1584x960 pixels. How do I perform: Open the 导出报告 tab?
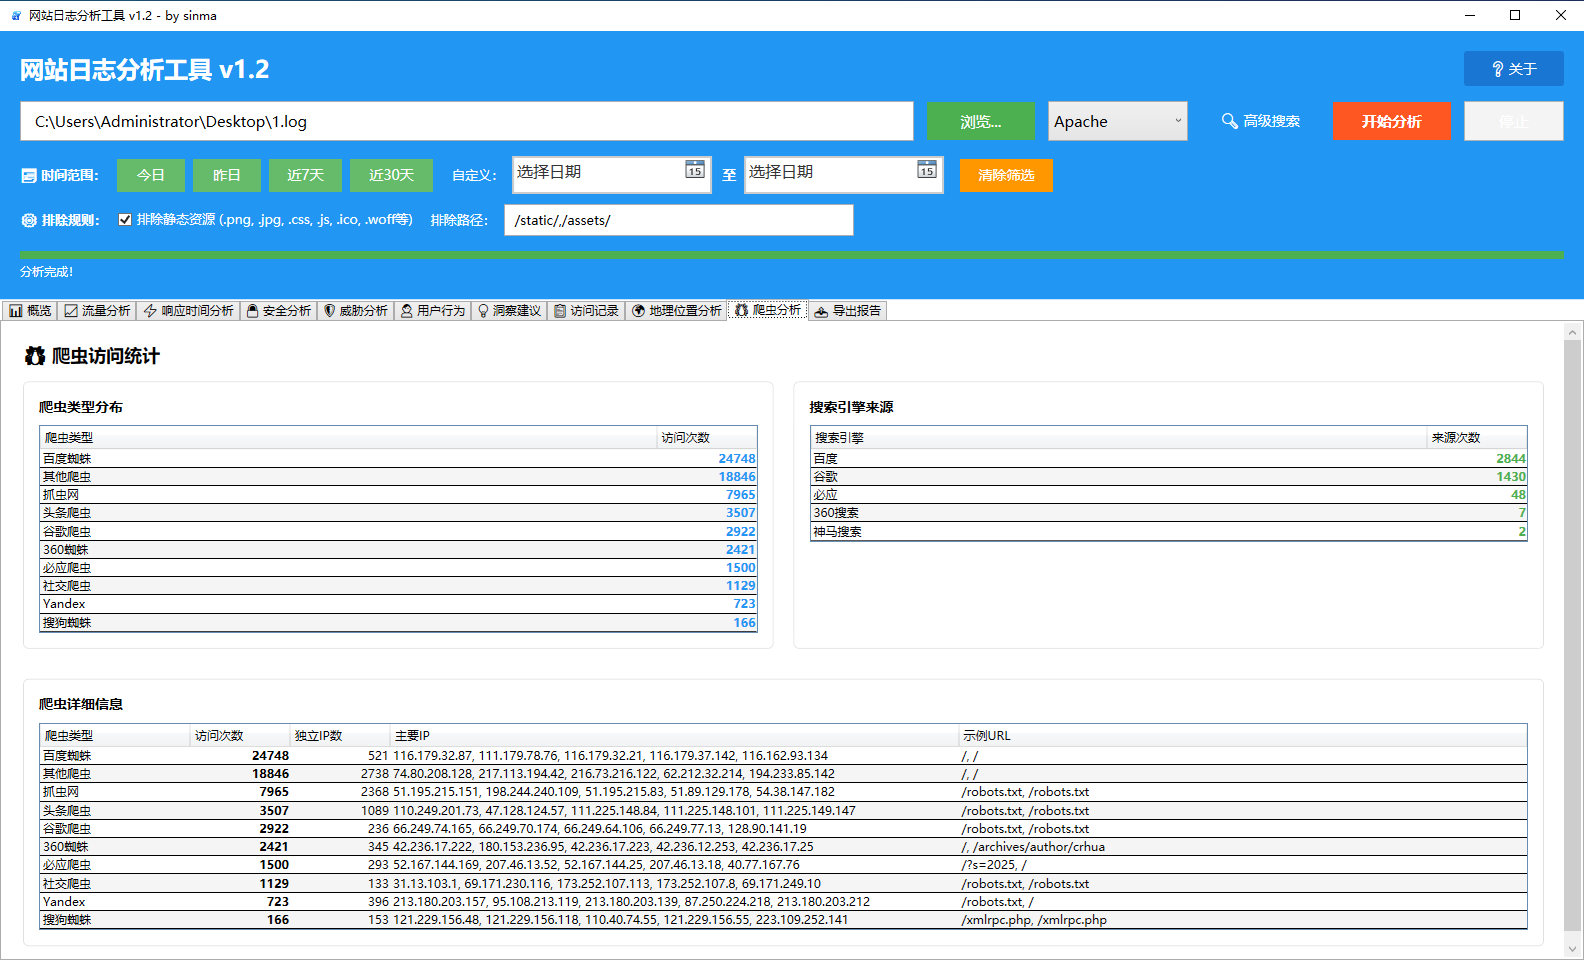(x=847, y=311)
